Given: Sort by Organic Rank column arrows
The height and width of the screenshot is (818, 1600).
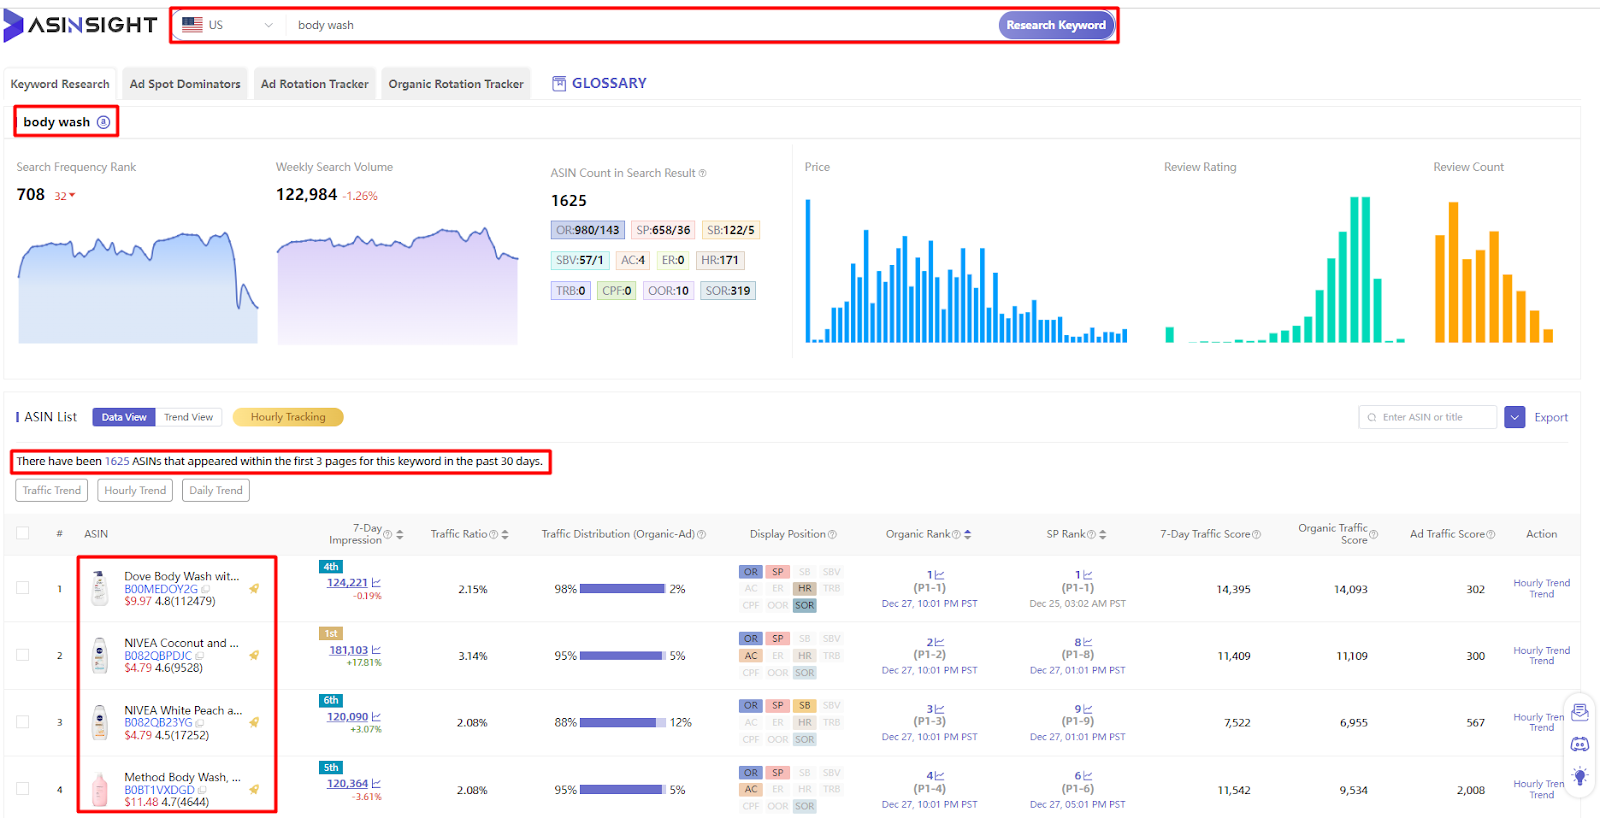Looking at the screenshot, I should pos(968,534).
